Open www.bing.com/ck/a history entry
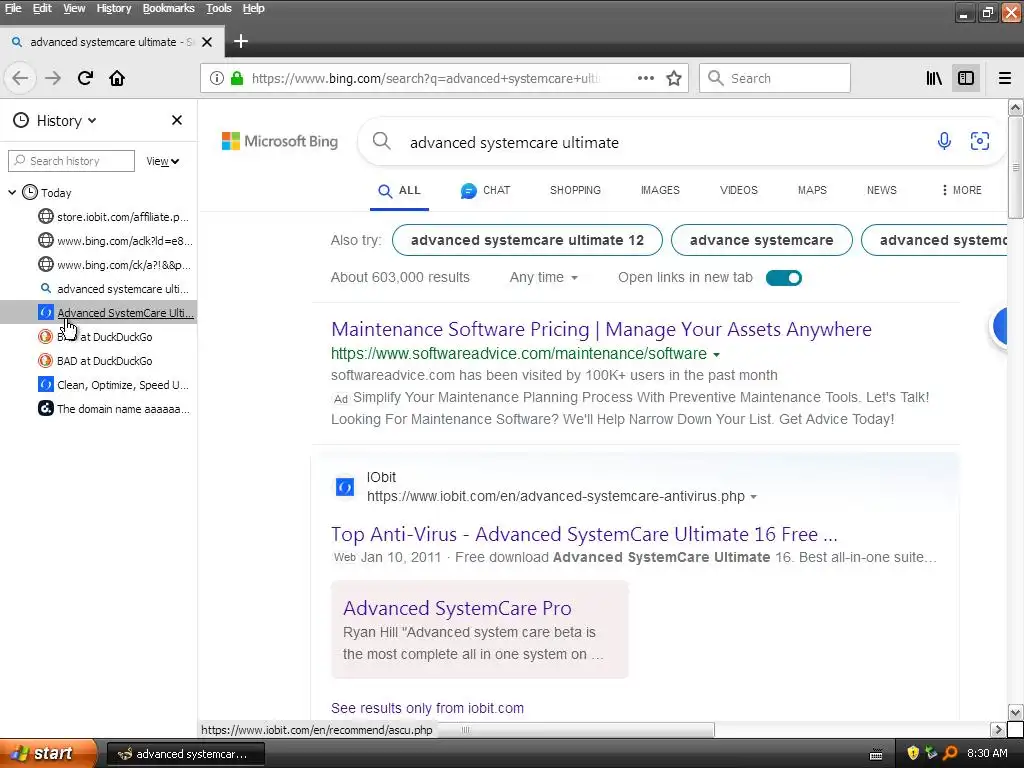 (x=114, y=265)
